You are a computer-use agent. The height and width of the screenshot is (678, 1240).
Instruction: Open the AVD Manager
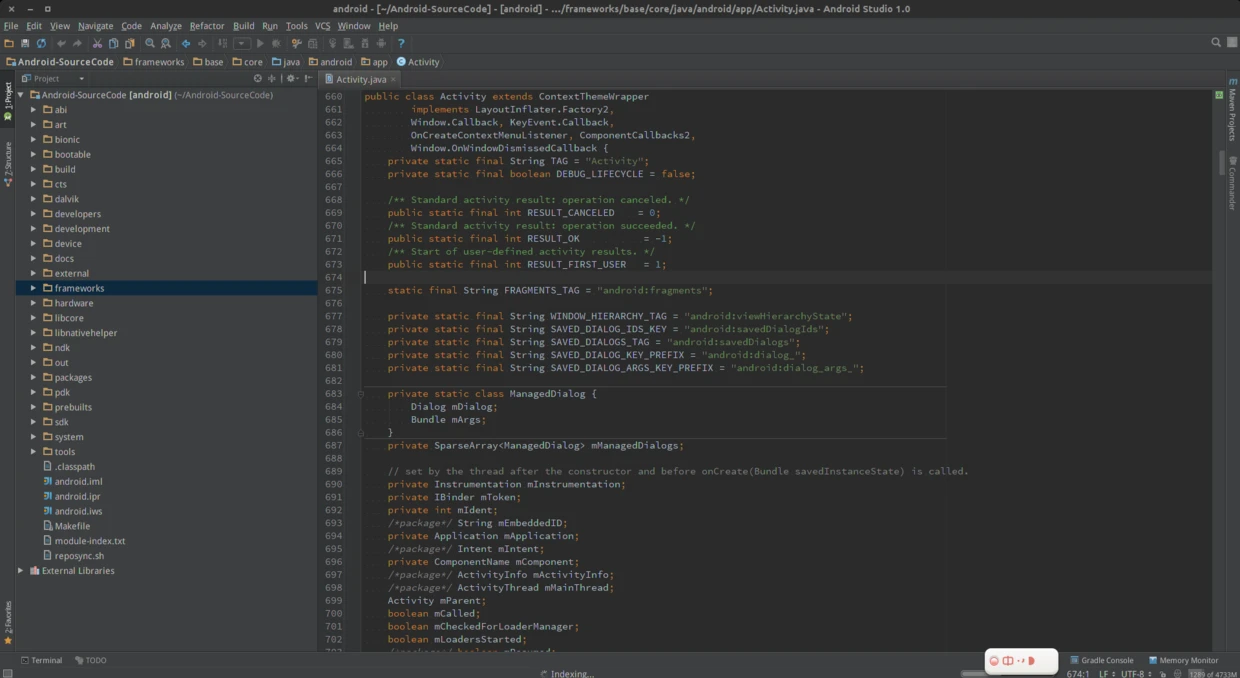pyautogui.click(x=347, y=43)
